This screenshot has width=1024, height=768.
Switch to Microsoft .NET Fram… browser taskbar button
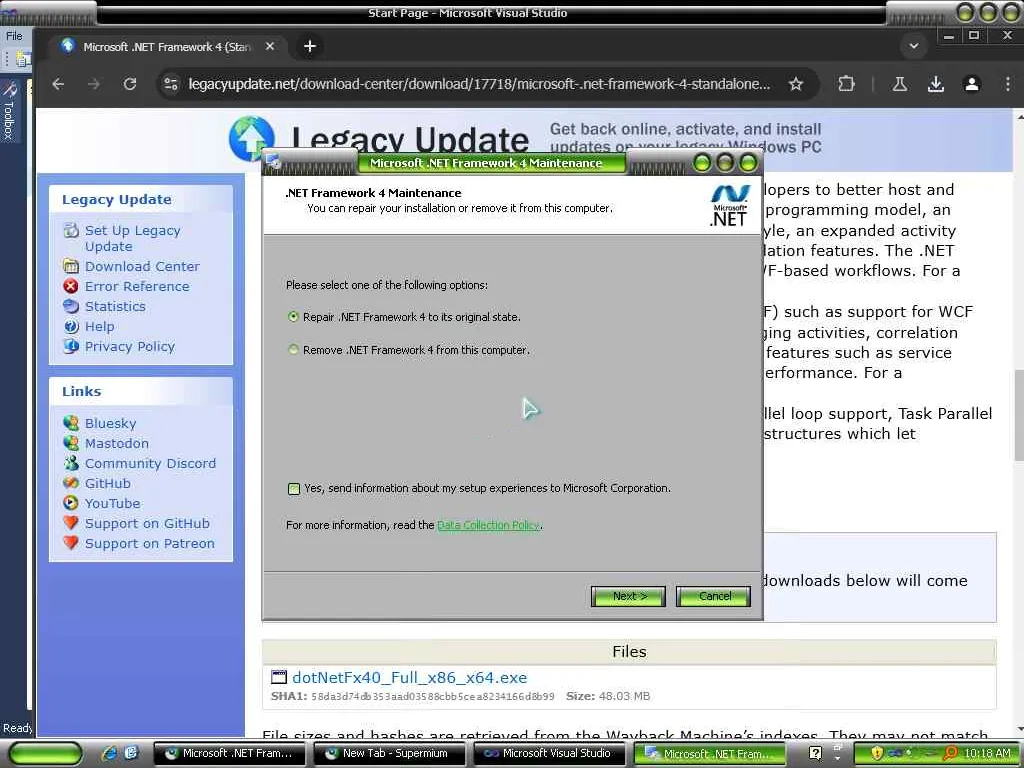tap(229, 754)
